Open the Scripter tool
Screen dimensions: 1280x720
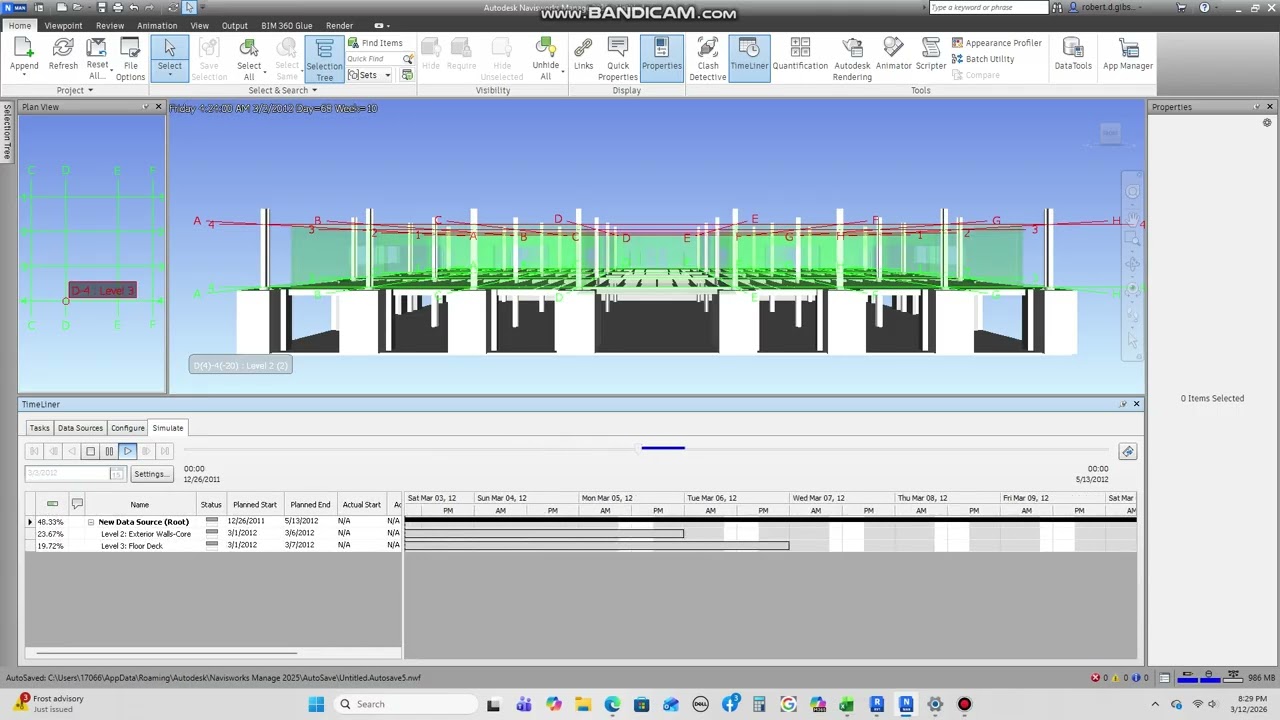pos(931,55)
